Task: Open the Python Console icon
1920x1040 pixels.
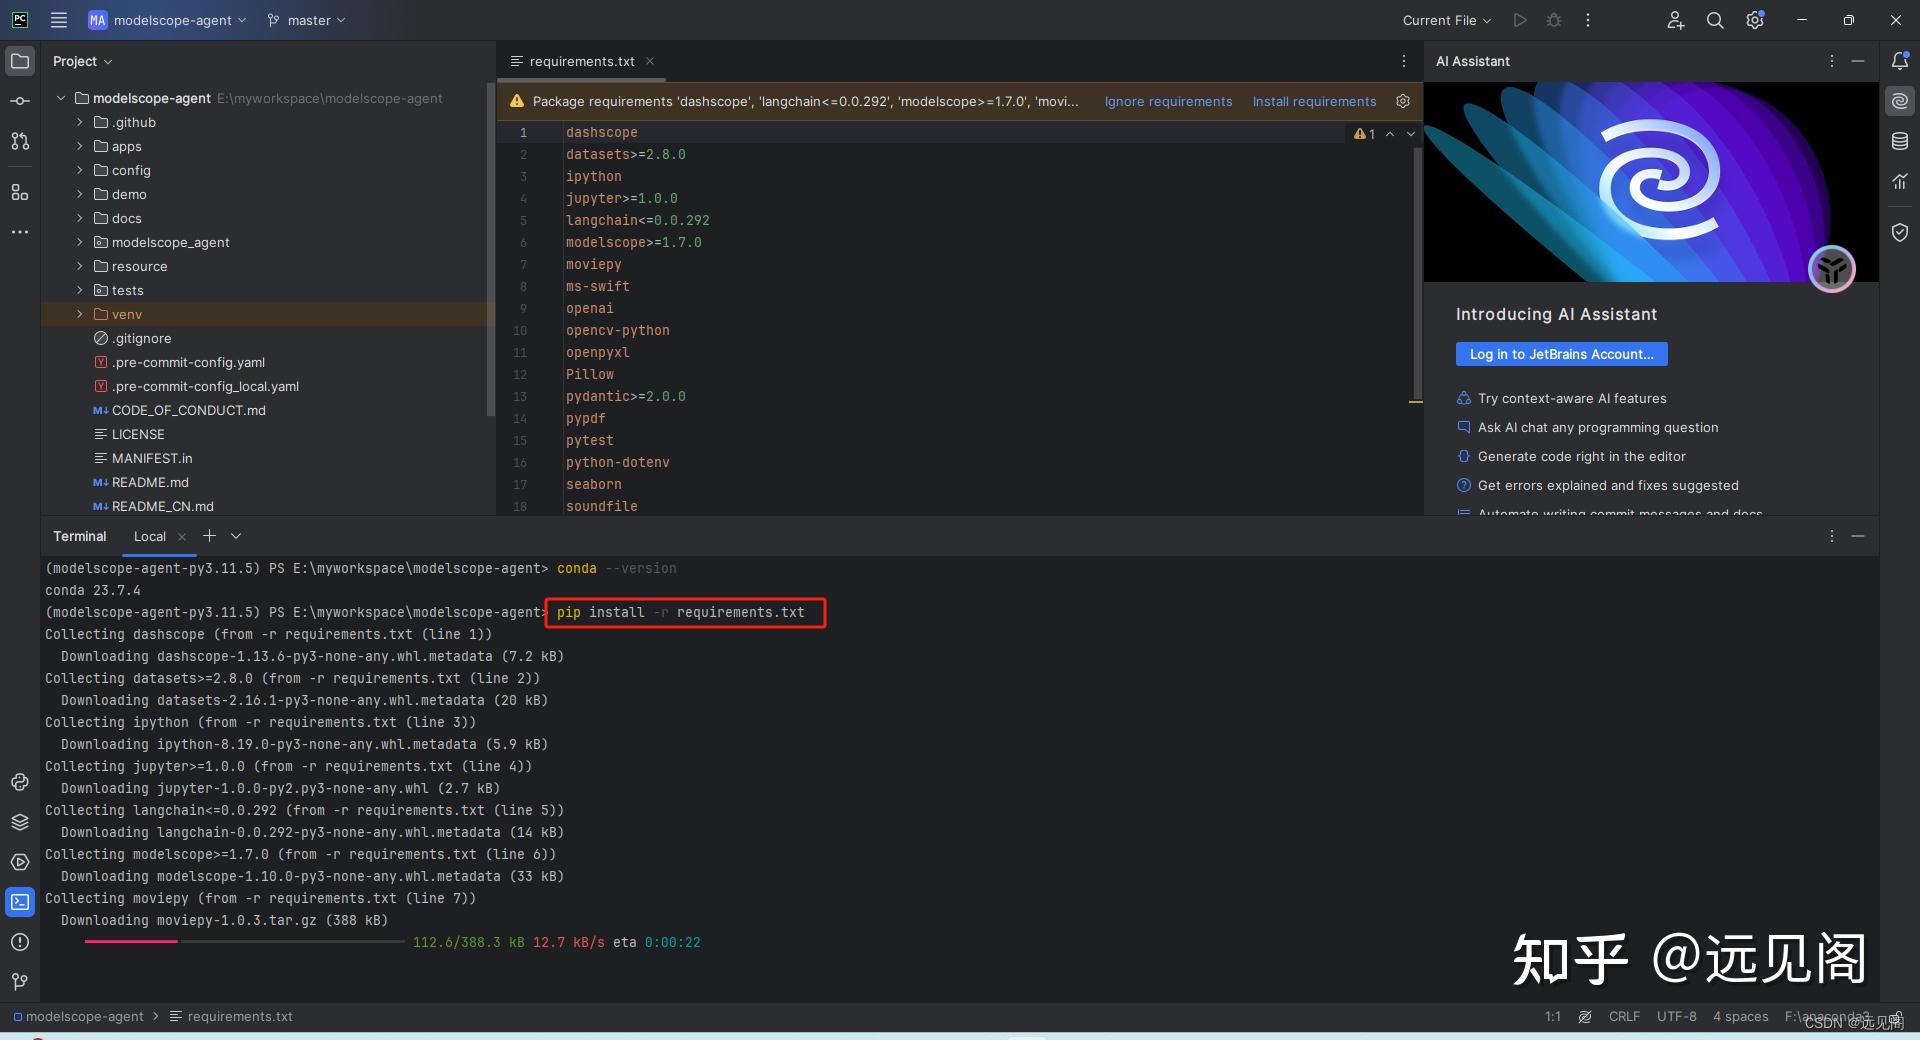Action: click(x=20, y=782)
